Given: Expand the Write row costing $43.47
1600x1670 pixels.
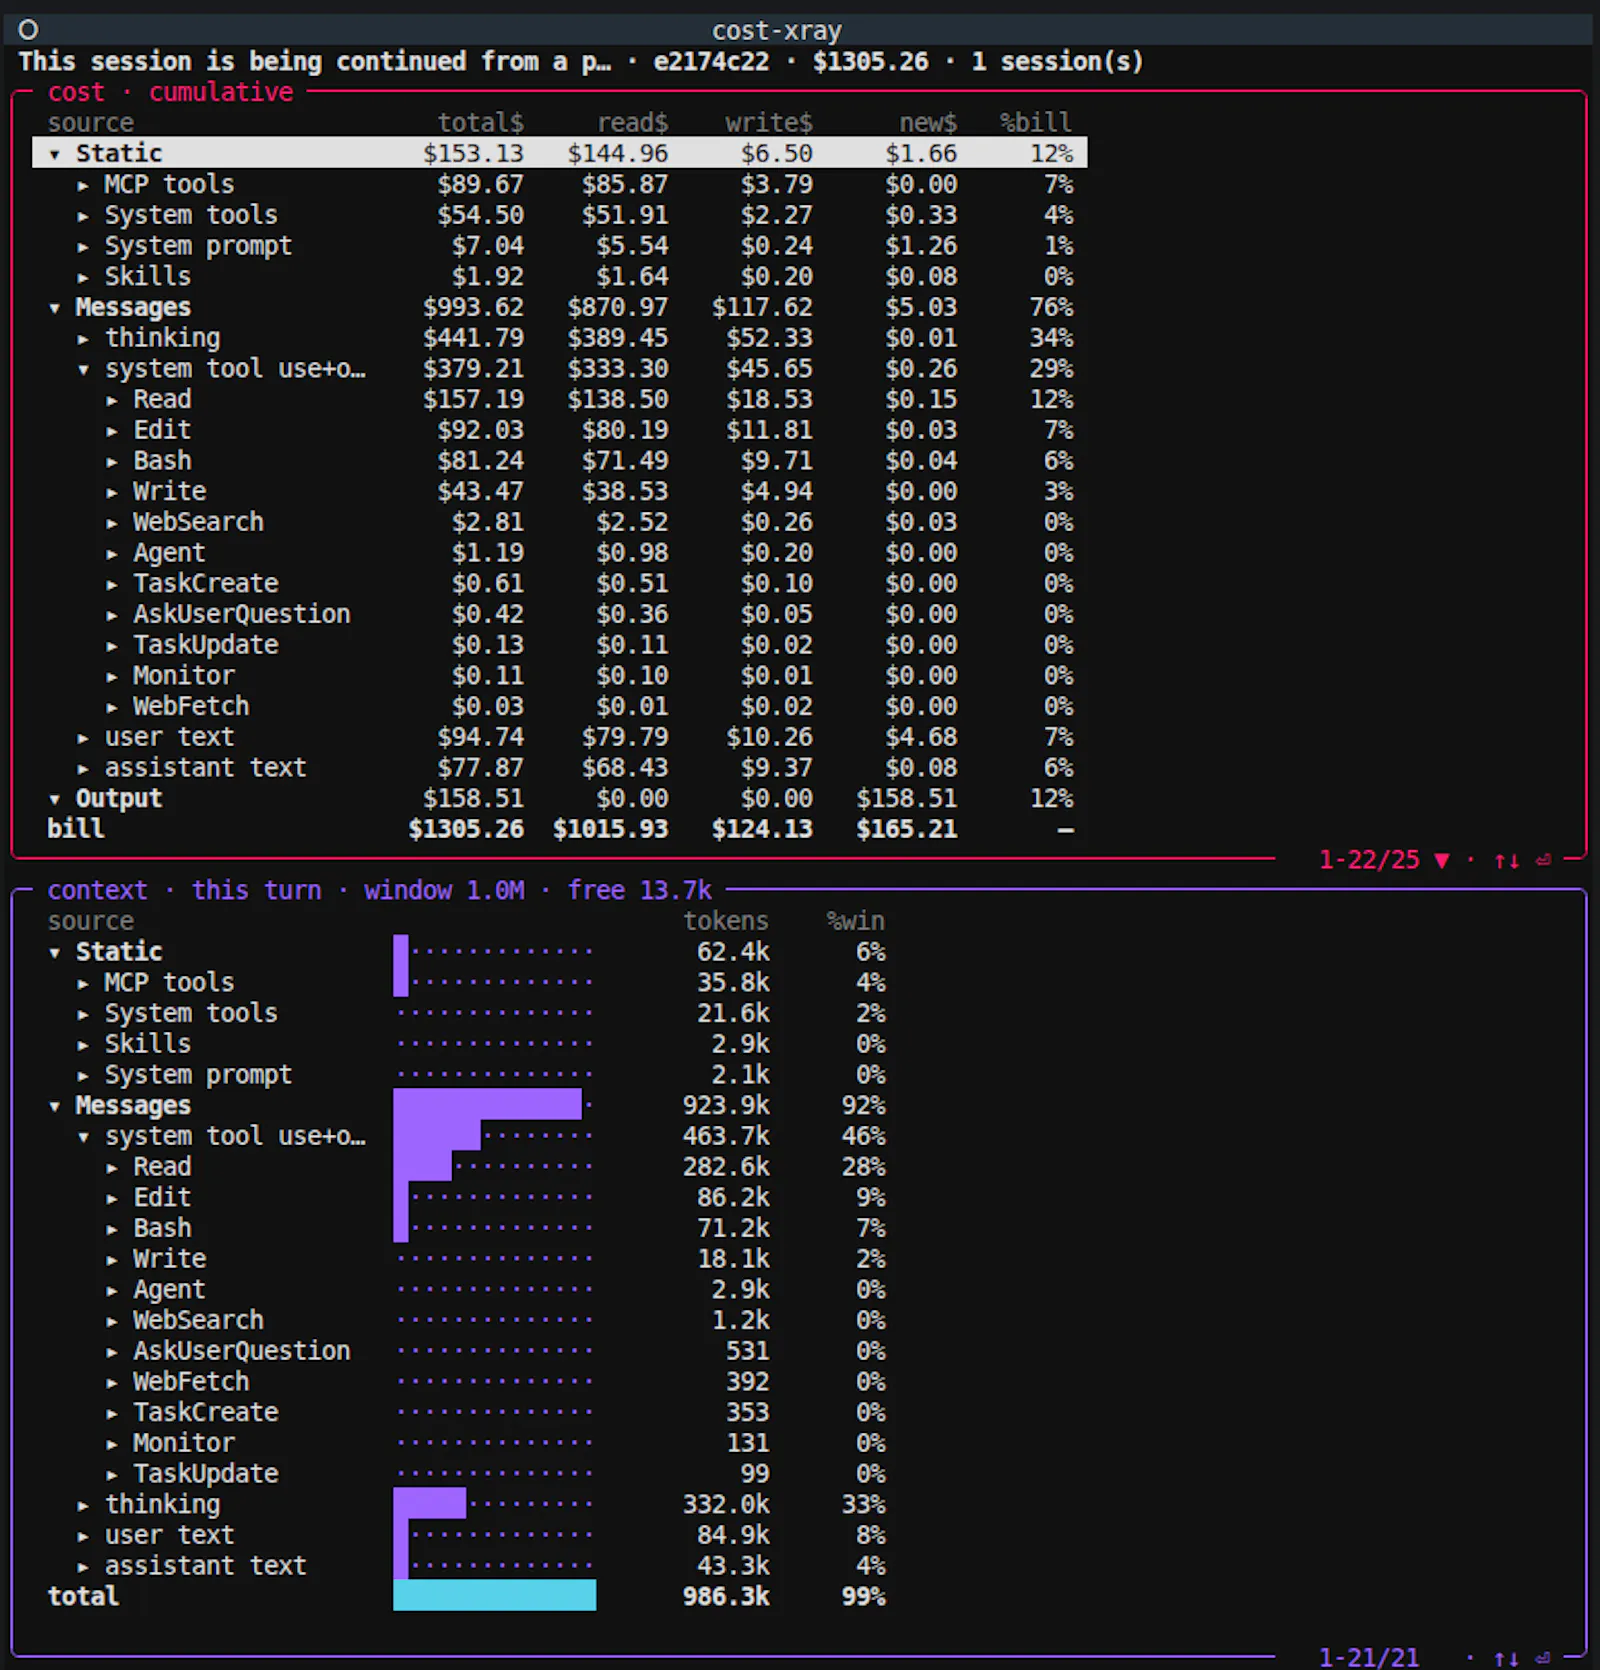Looking at the screenshot, I should (112, 492).
